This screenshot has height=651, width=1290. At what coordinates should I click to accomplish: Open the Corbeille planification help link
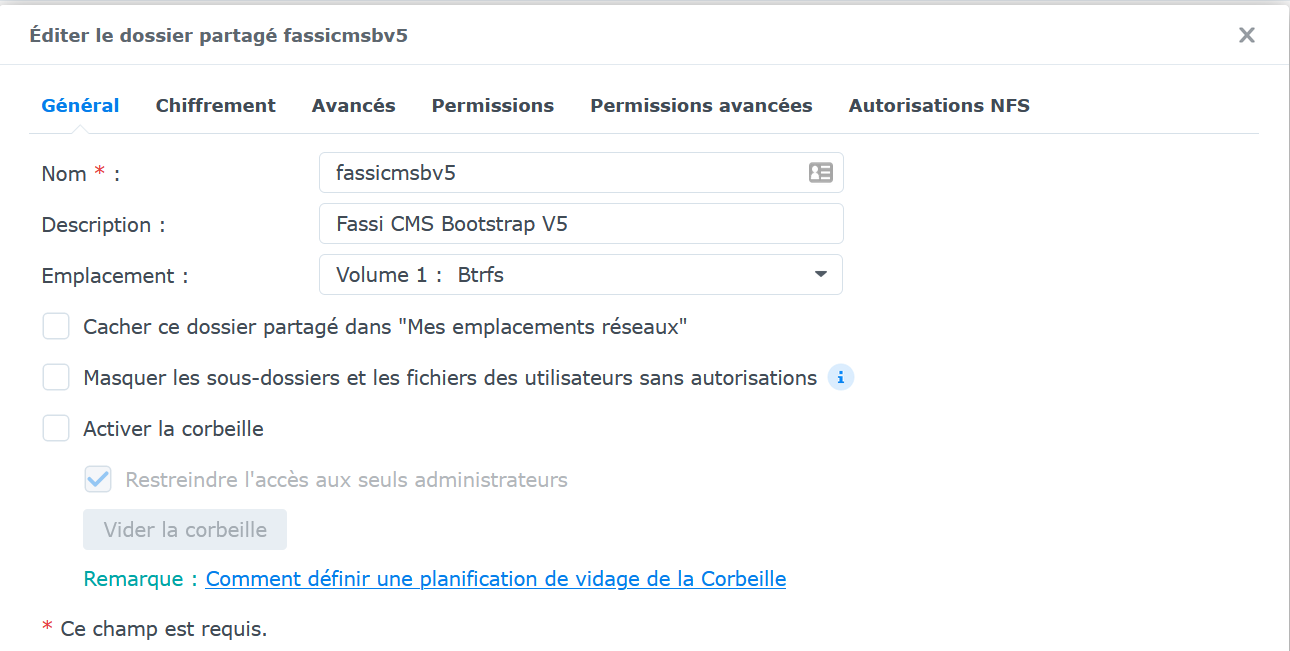[x=495, y=579]
